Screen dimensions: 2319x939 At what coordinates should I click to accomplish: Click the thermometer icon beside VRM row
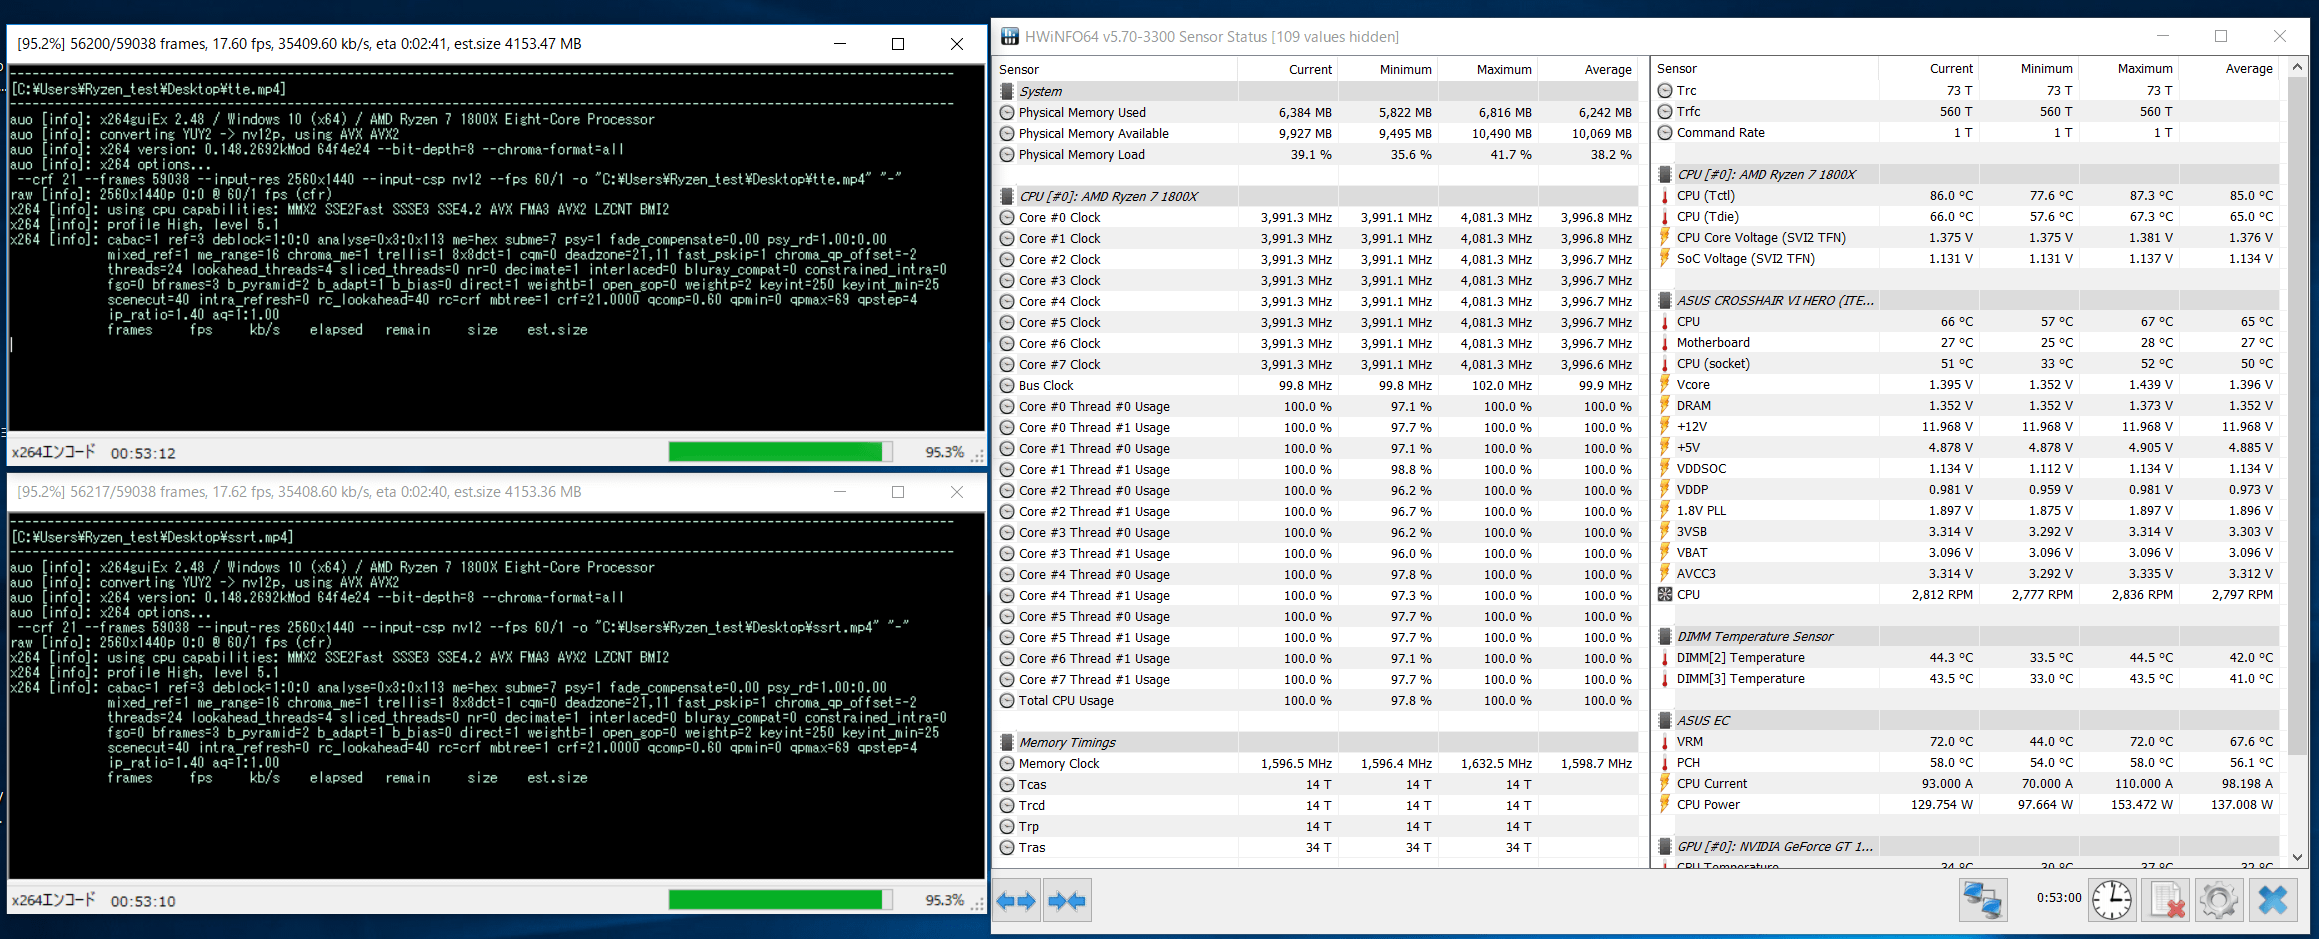[x=1665, y=741]
